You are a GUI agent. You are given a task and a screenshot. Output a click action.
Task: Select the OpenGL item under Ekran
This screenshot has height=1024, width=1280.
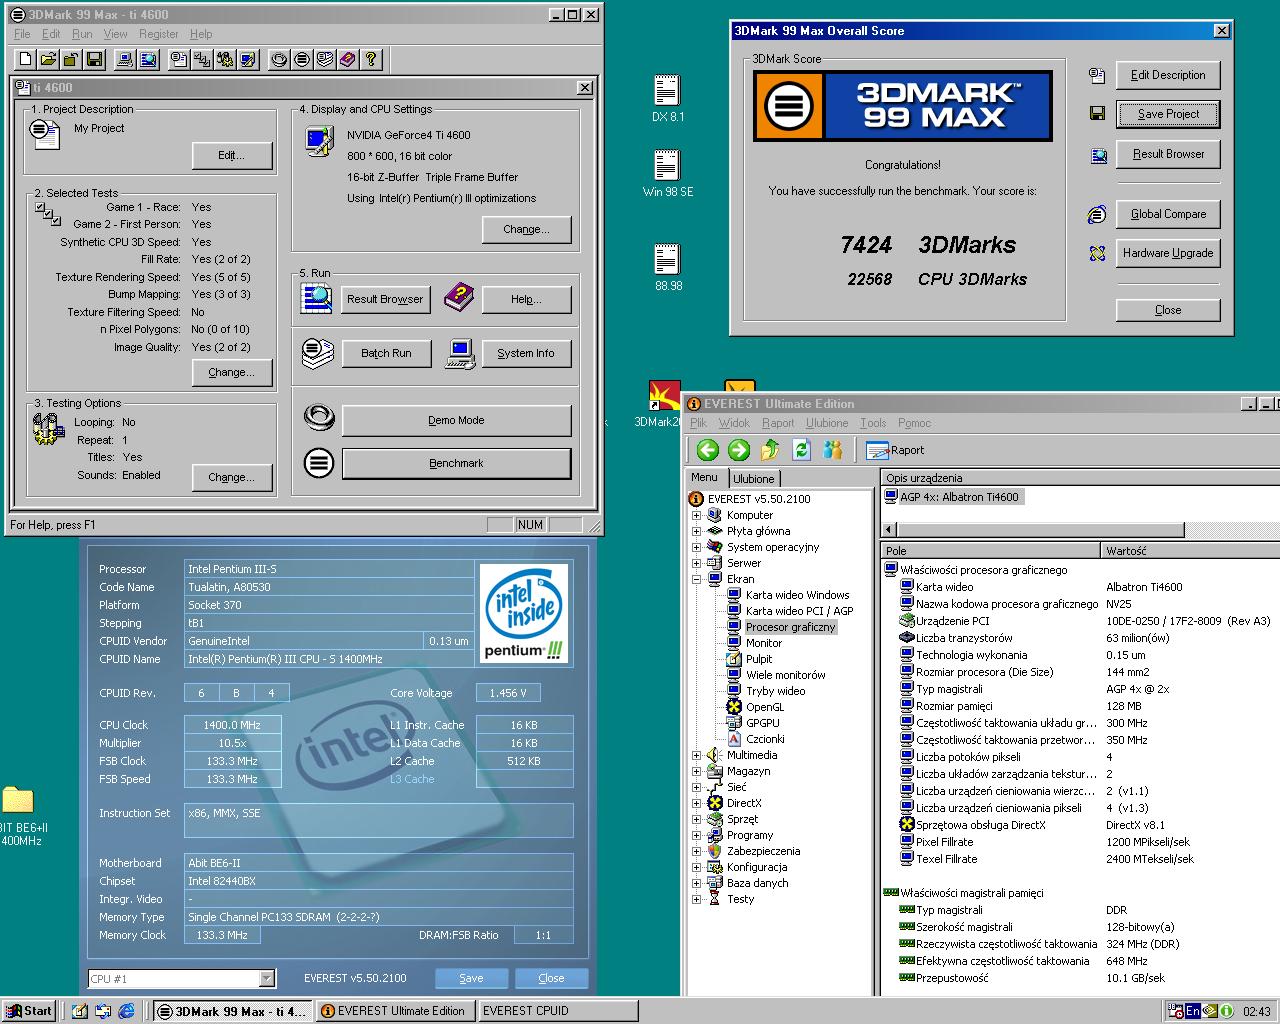click(765, 707)
